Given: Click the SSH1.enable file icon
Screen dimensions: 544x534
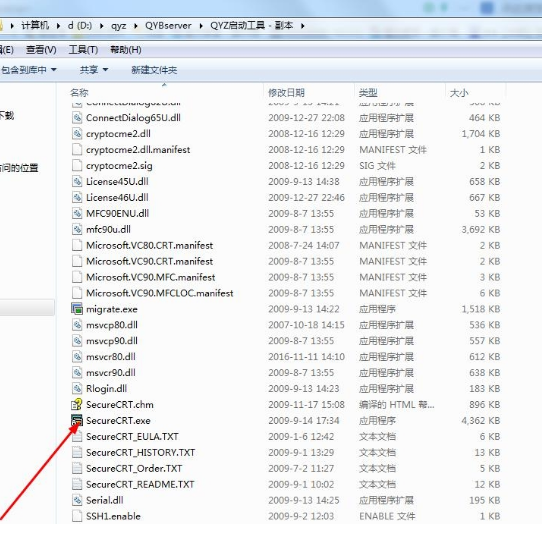Looking at the screenshot, I should pyautogui.click(x=77, y=516).
